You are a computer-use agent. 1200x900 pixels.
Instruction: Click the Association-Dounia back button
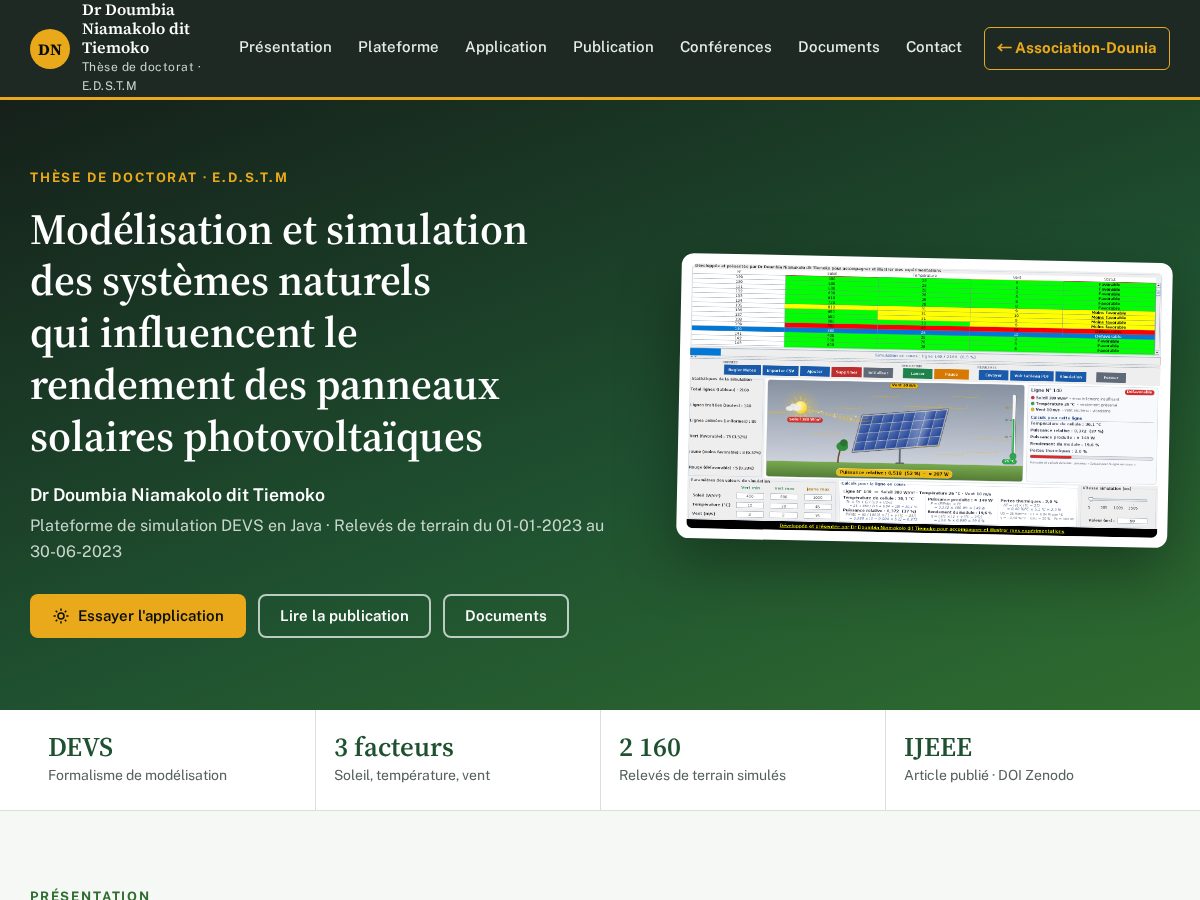coord(1077,48)
